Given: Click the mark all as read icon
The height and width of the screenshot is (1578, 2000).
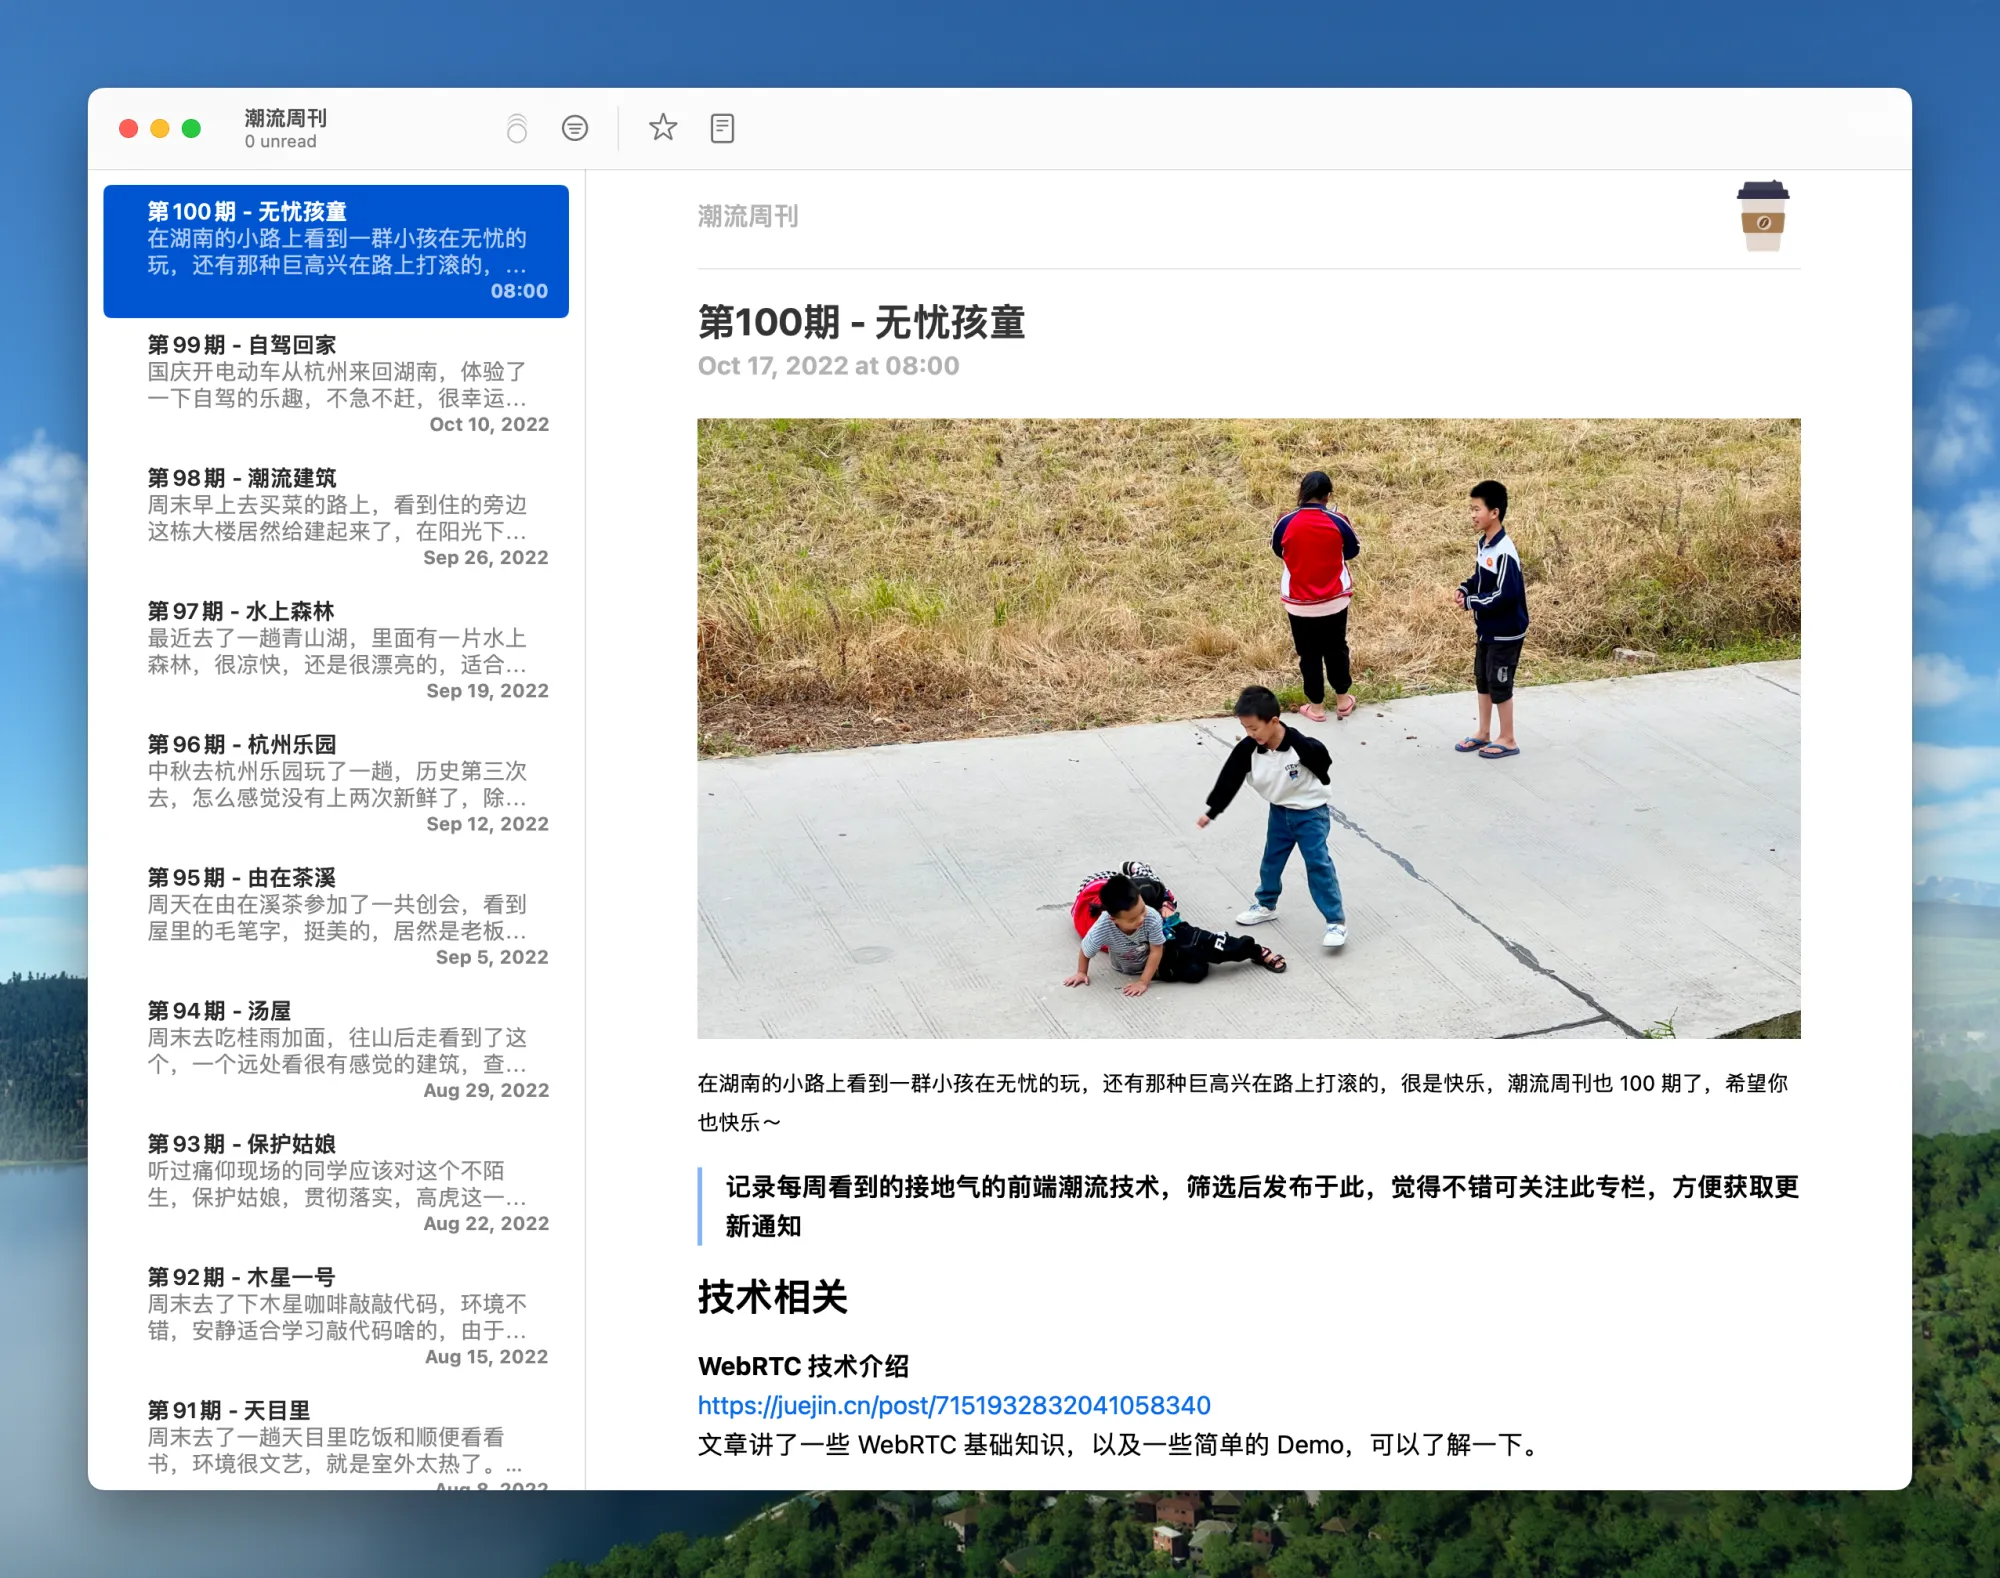Looking at the screenshot, I should point(516,128).
